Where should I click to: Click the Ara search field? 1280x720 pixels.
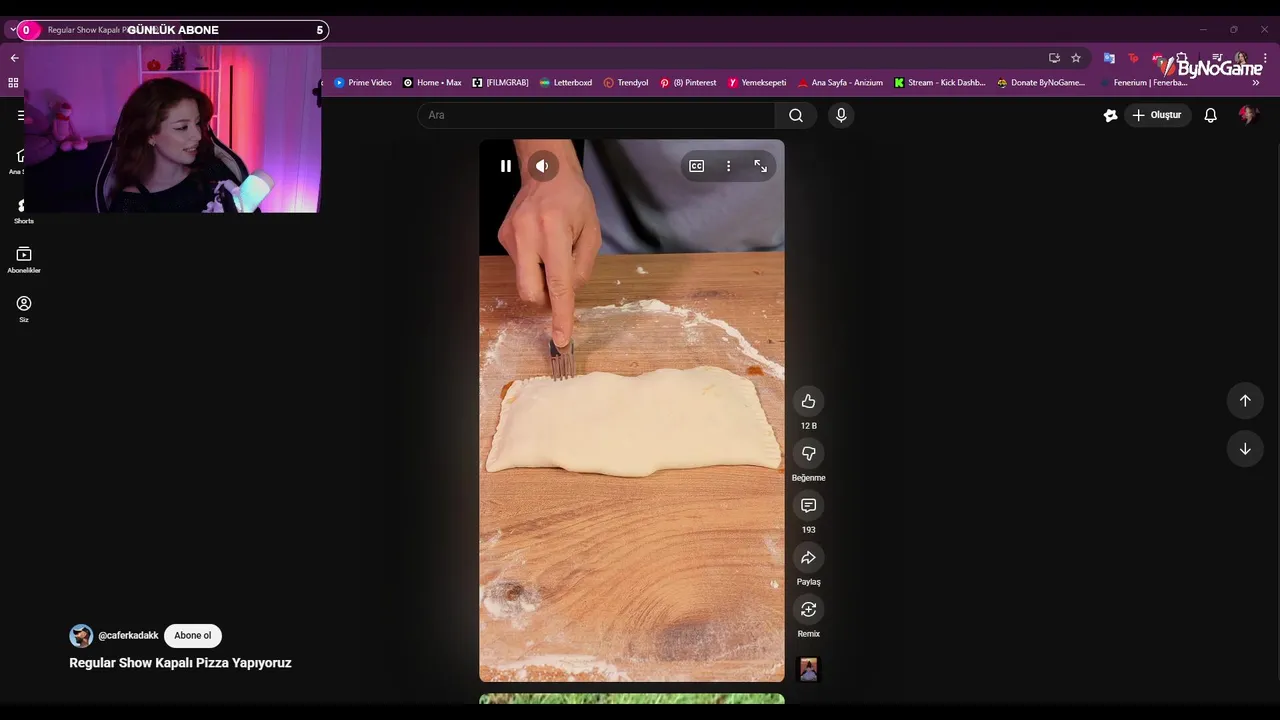(x=596, y=115)
